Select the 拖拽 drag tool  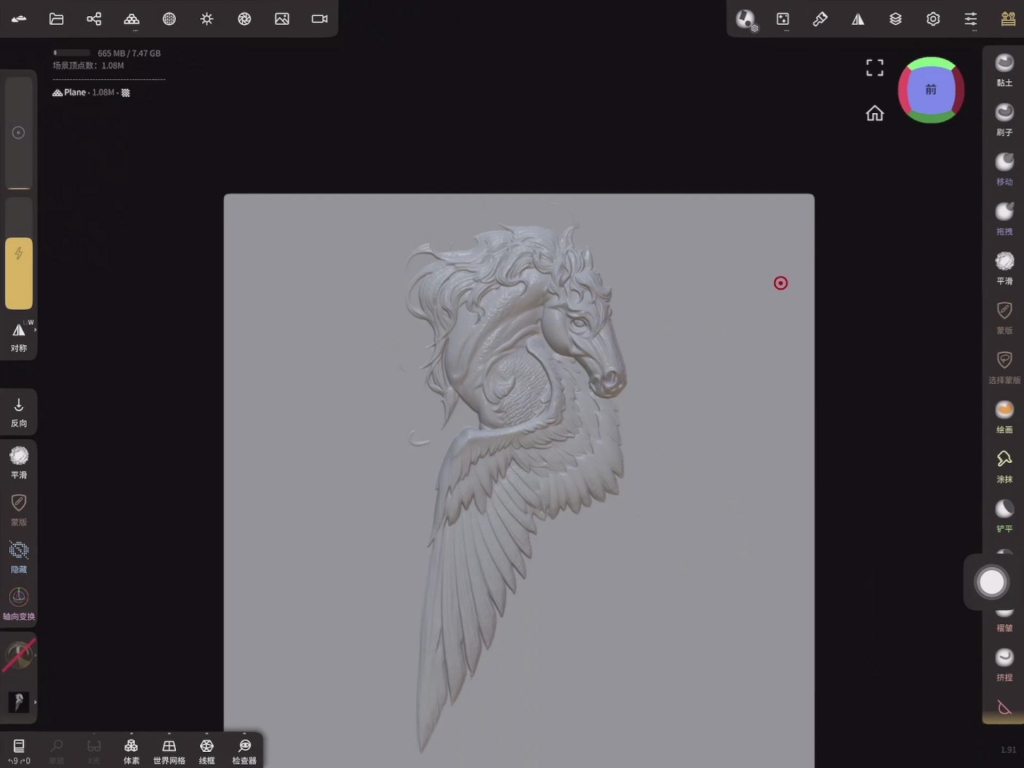coord(1004,219)
